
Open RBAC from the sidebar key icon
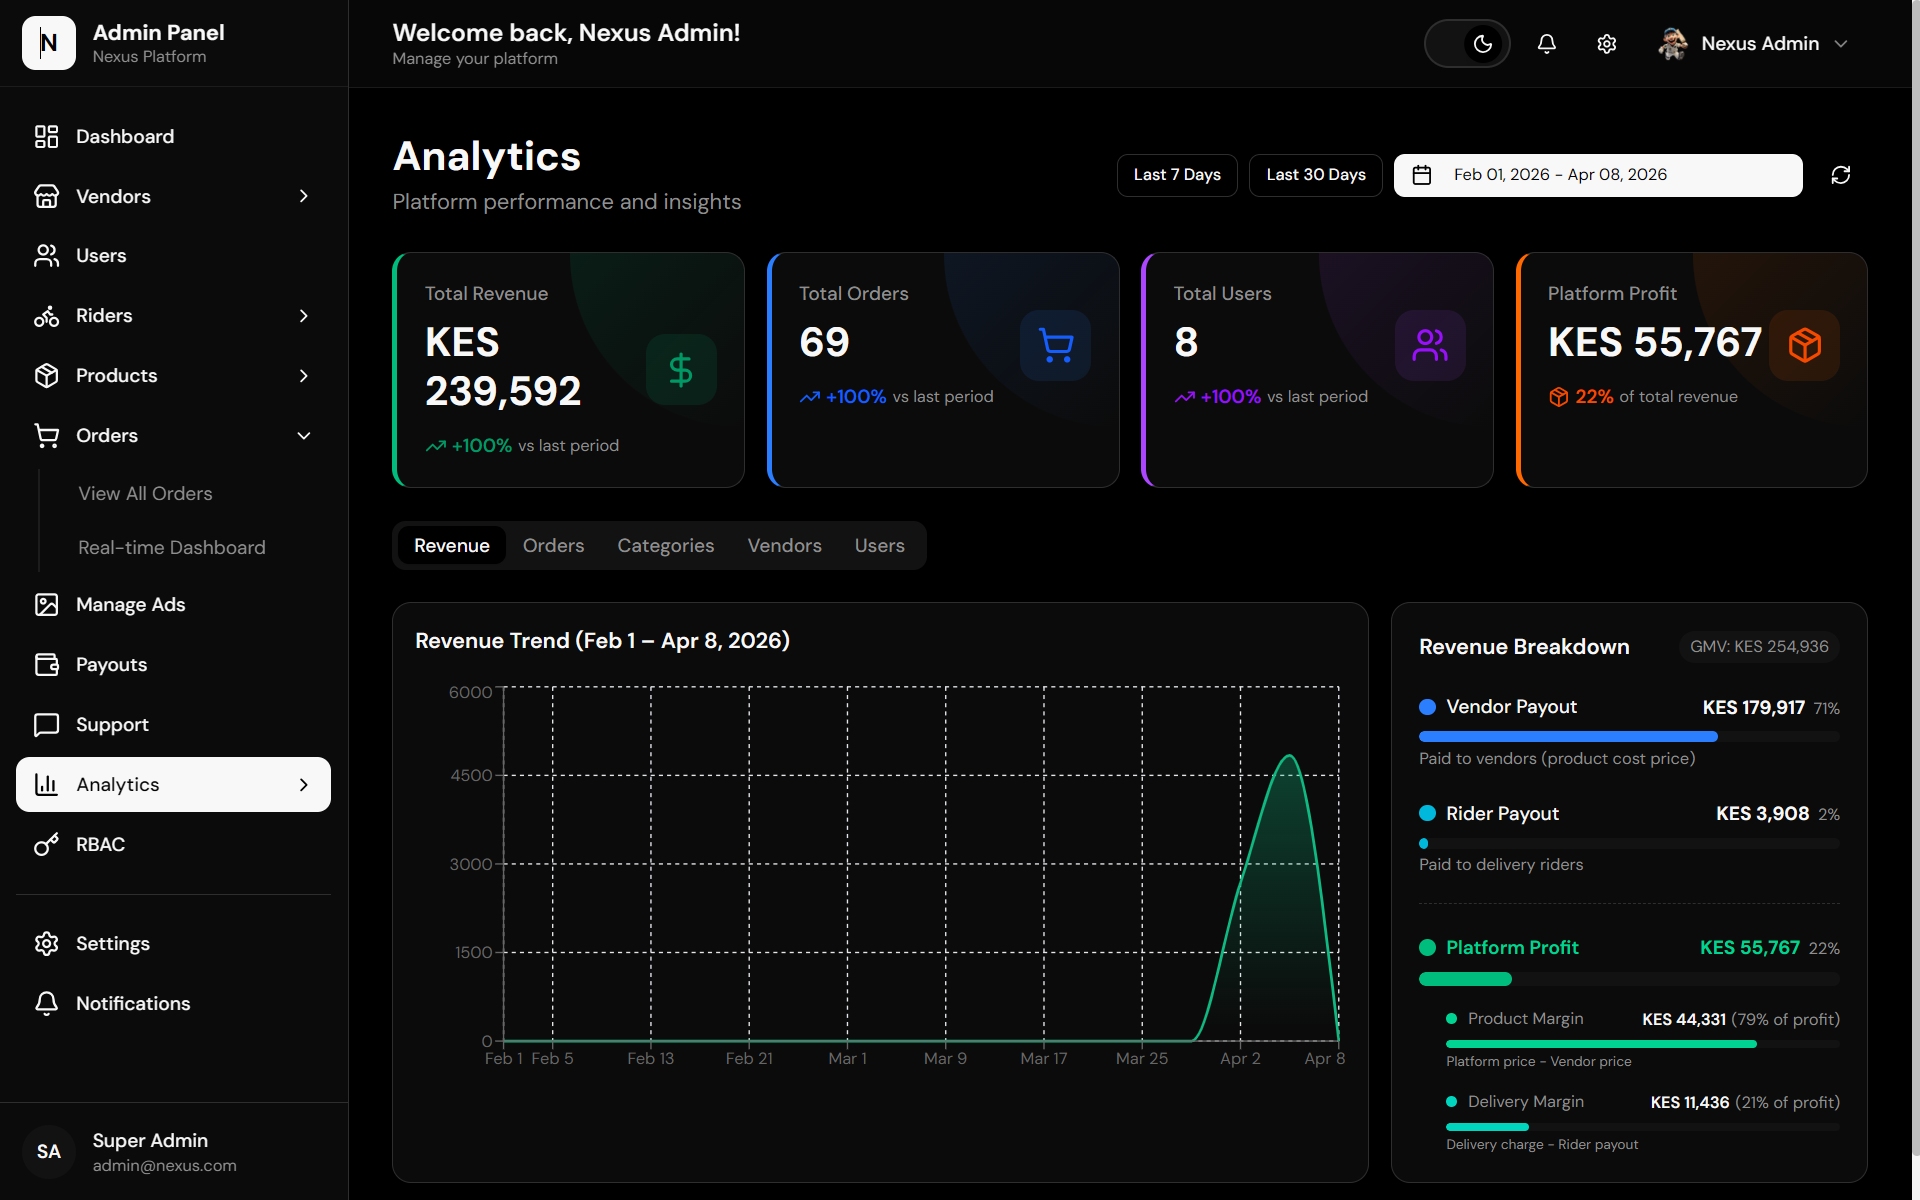pyautogui.click(x=47, y=845)
